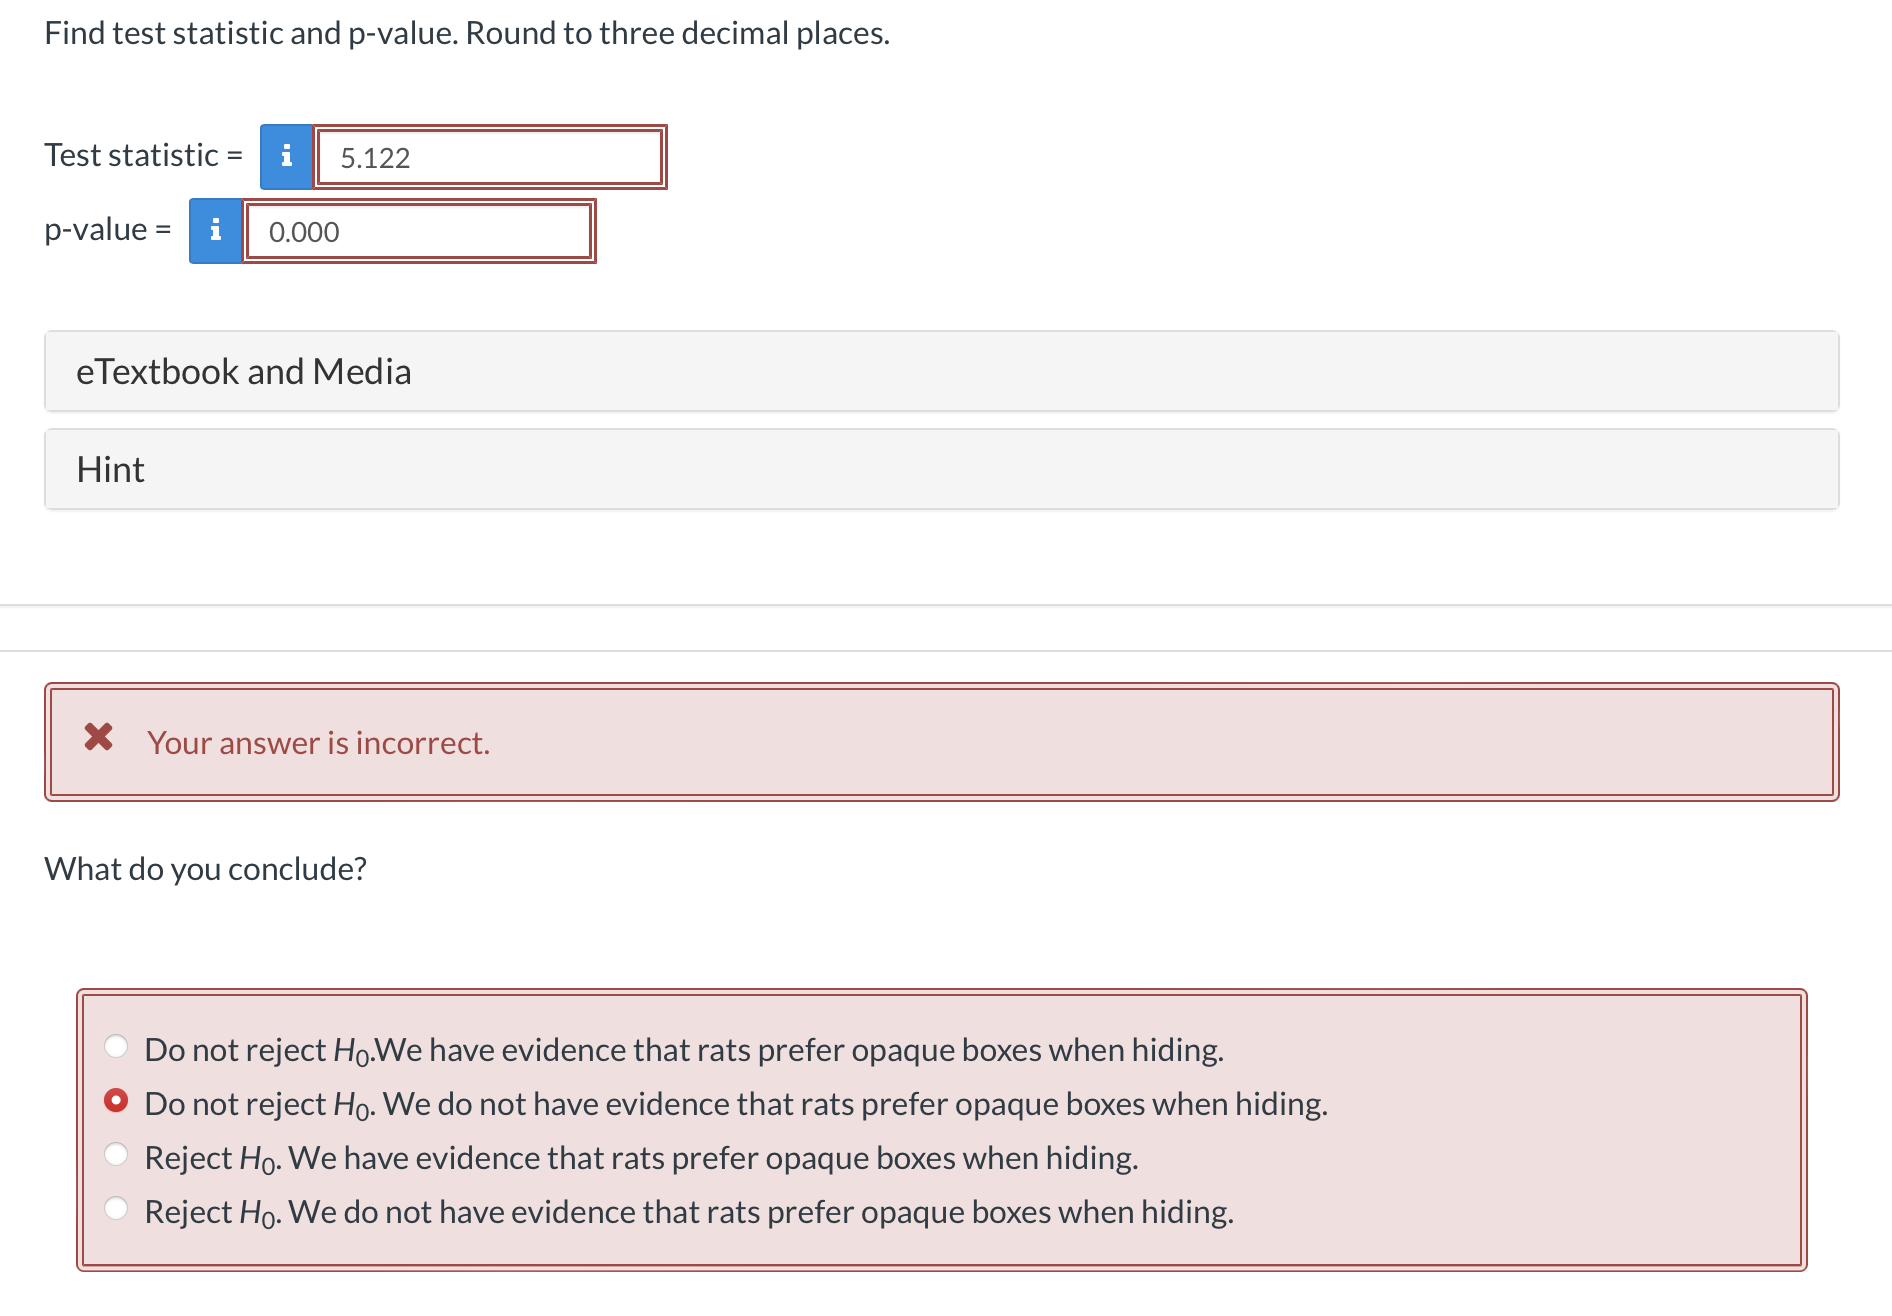Click text of the first 'Do not reject H0' answer
1892x1316 pixels.
point(684,1050)
